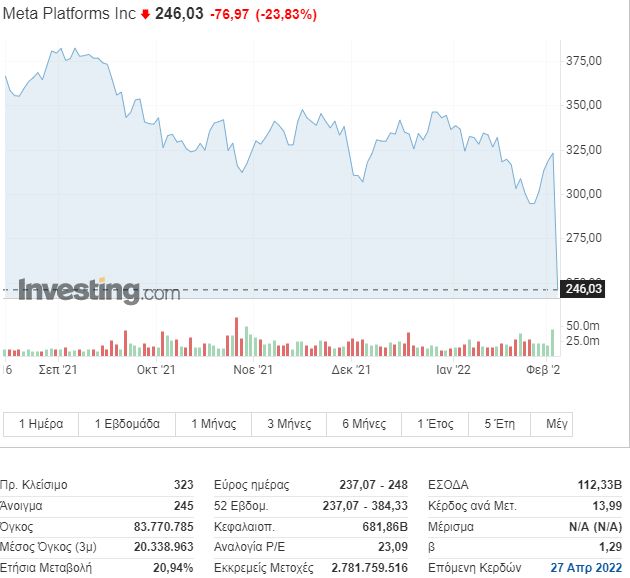Choose the 1 Έτος timeframe
Screen dimensions: 630x578
pyautogui.click(x=435, y=424)
